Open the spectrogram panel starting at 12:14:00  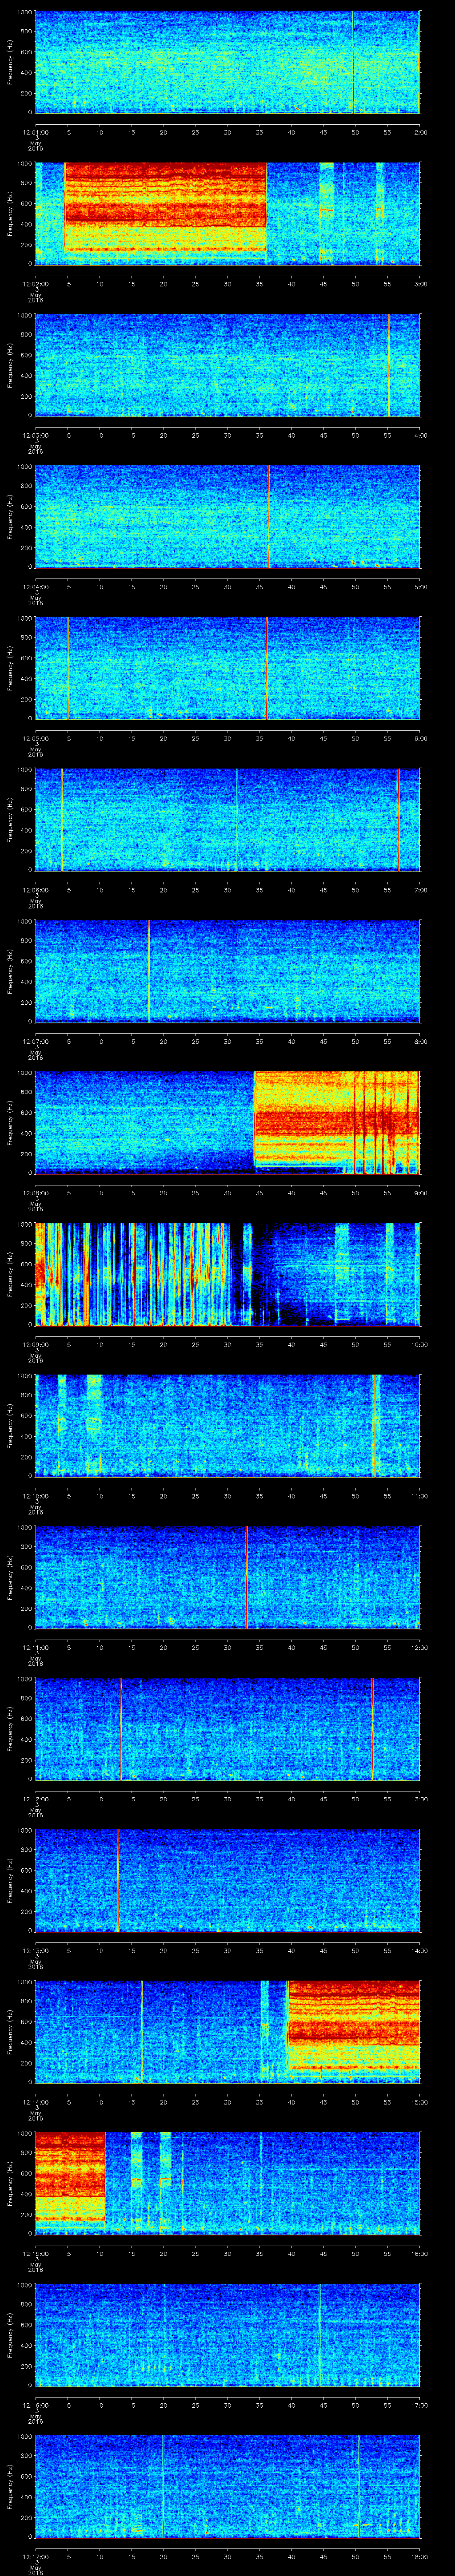click(227, 2032)
